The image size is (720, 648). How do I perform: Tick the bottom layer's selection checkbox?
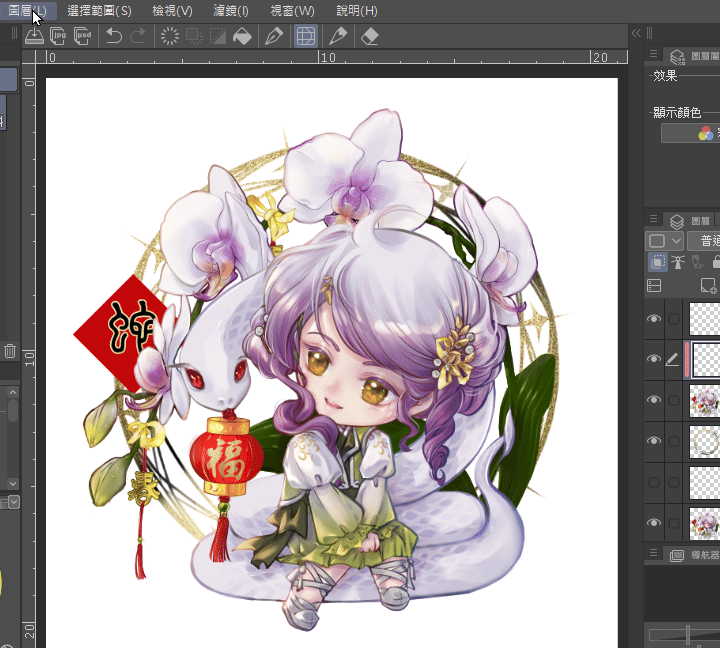674,523
